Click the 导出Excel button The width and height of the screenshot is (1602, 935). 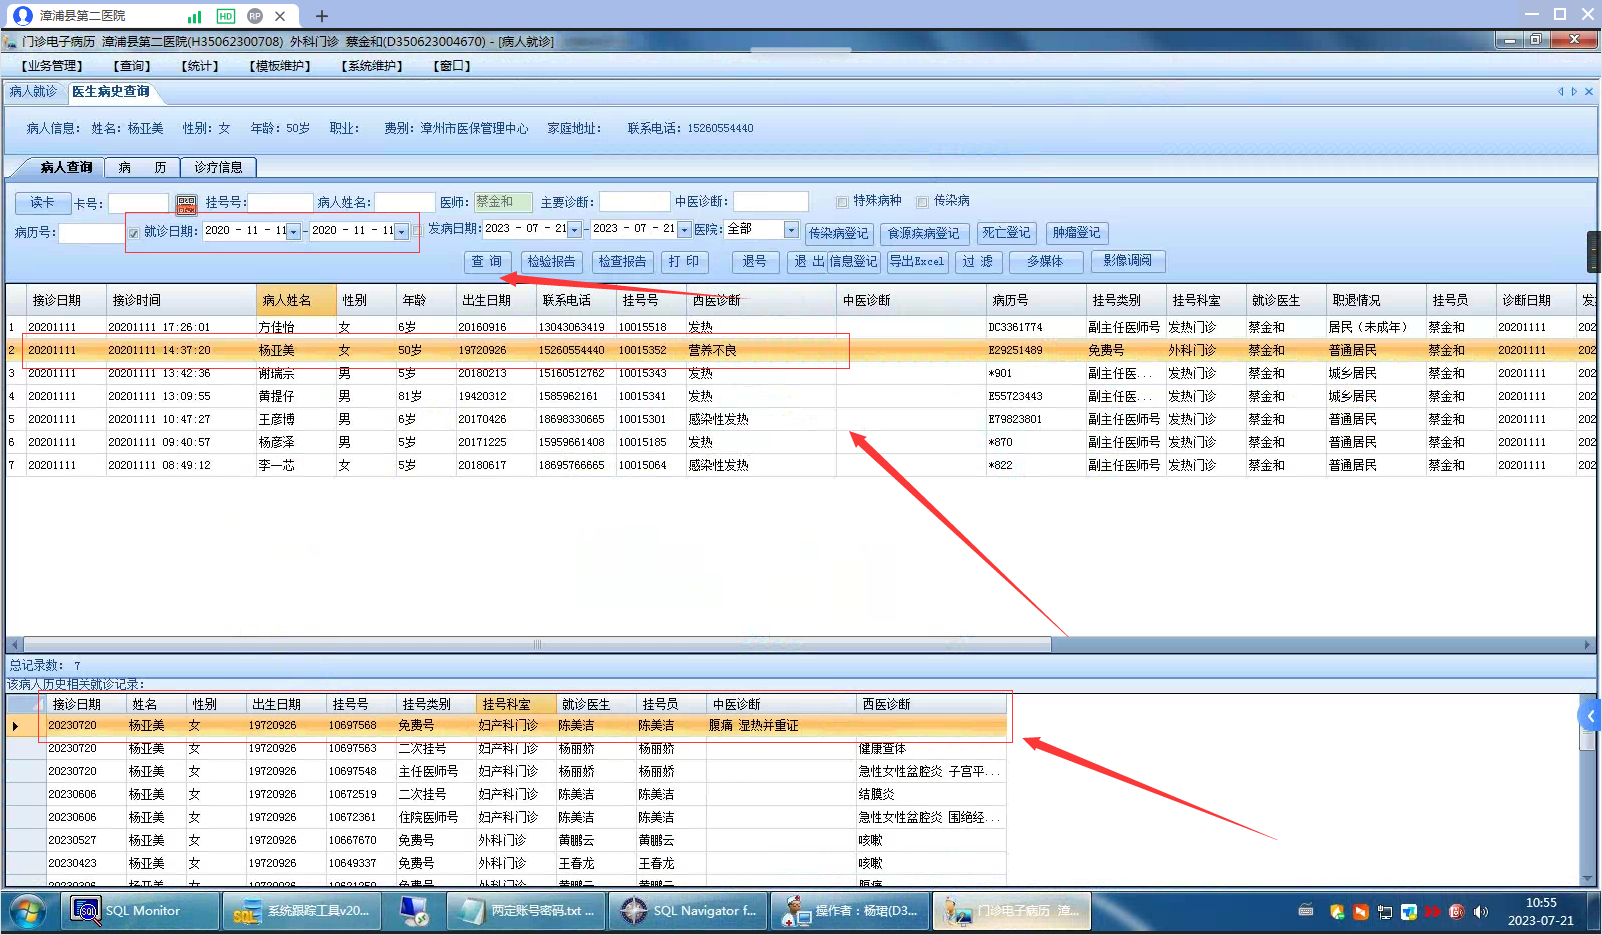pos(917,262)
